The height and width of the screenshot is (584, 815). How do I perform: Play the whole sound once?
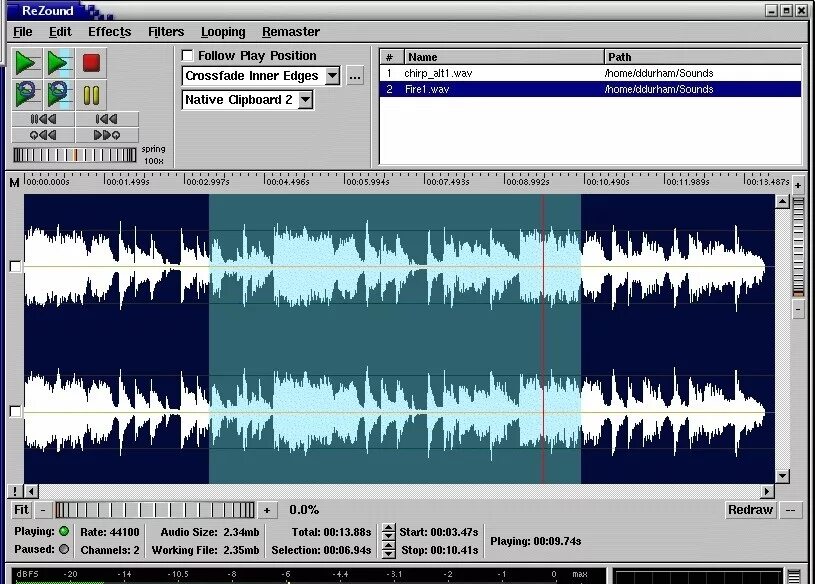(27, 63)
